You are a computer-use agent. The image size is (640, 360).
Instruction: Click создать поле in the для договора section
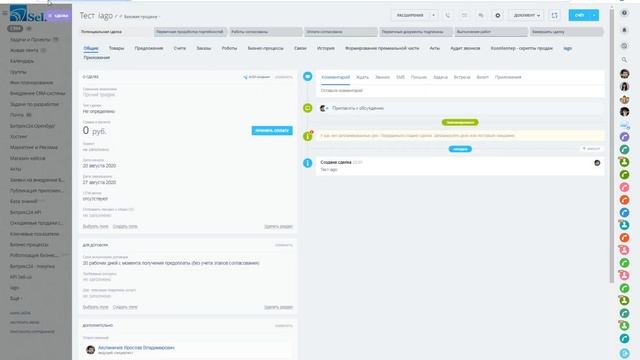pos(125,307)
